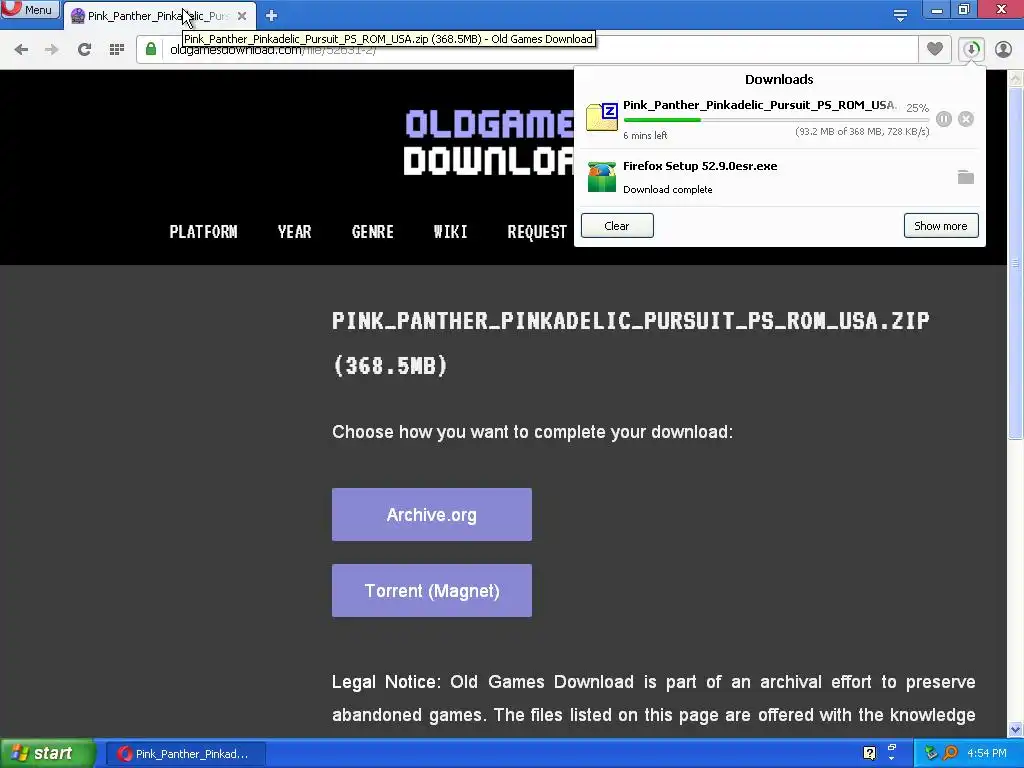The width and height of the screenshot is (1024, 768).
Task: Click the green security padlock icon
Action: (x=151, y=50)
